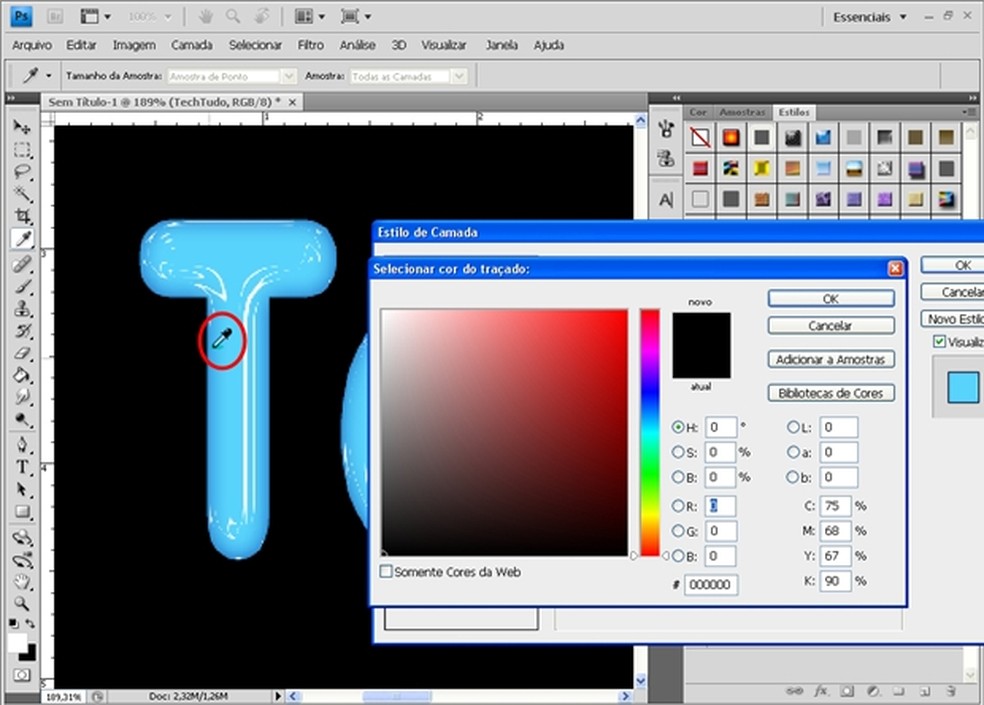The height and width of the screenshot is (705, 984).
Task: Enable Somente Cores da Web checkbox
Action: tap(386, 572)
